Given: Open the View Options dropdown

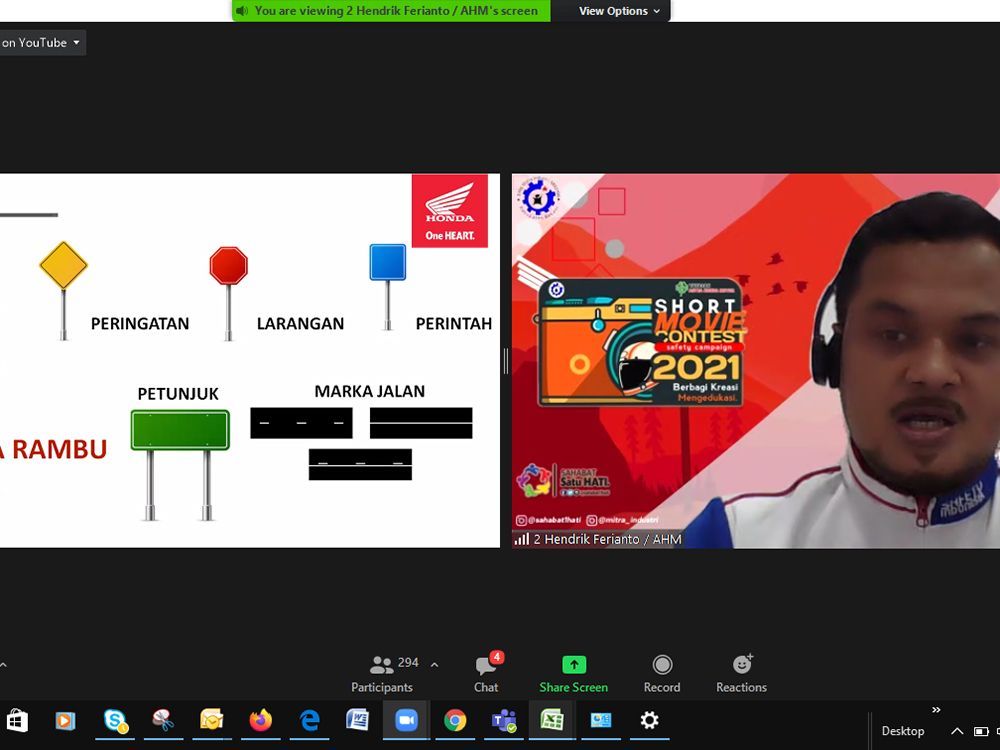Looking at the screenshot, I should coord(619,11).
